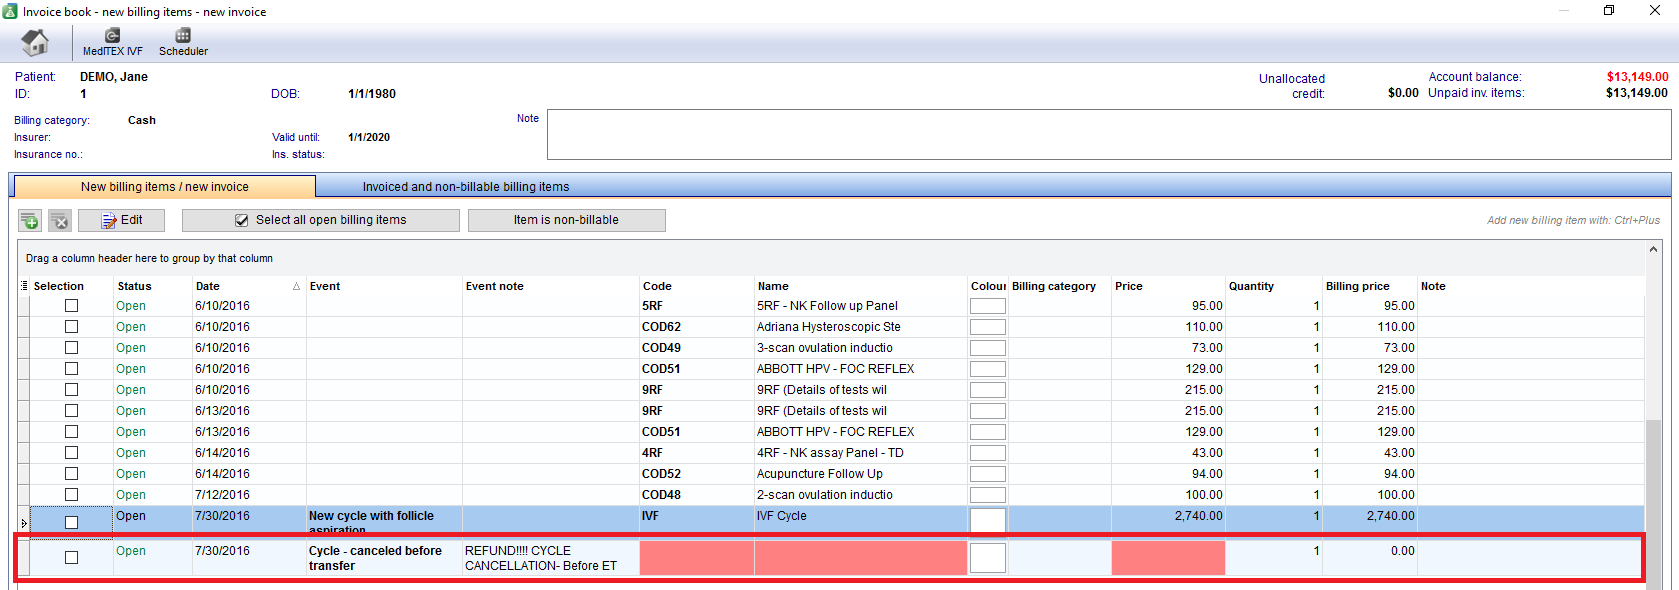The width and height of the screenshot is (1679, 590).
Task: Click colour swatch in IVF Cycle row
Action: coord(987,519)
